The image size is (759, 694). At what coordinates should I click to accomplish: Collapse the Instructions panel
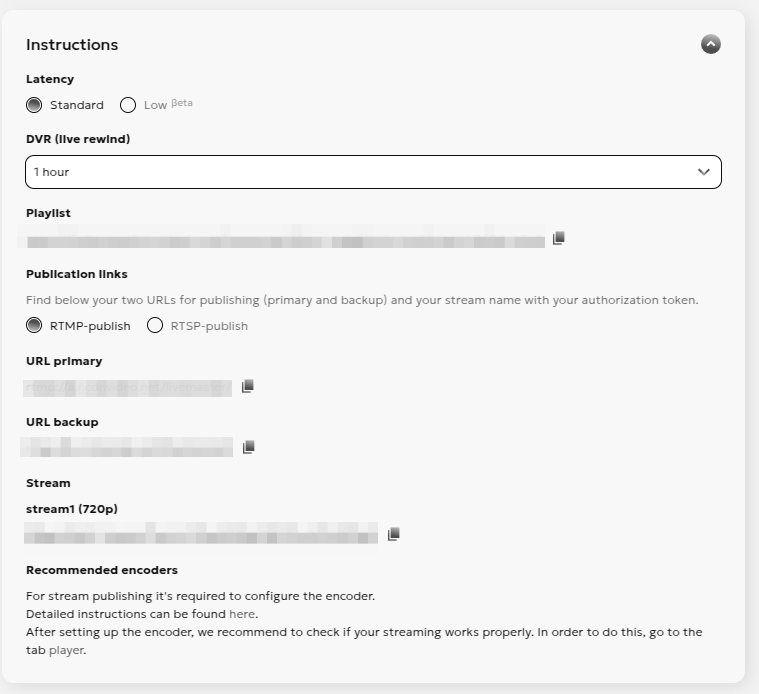(711, 44)
